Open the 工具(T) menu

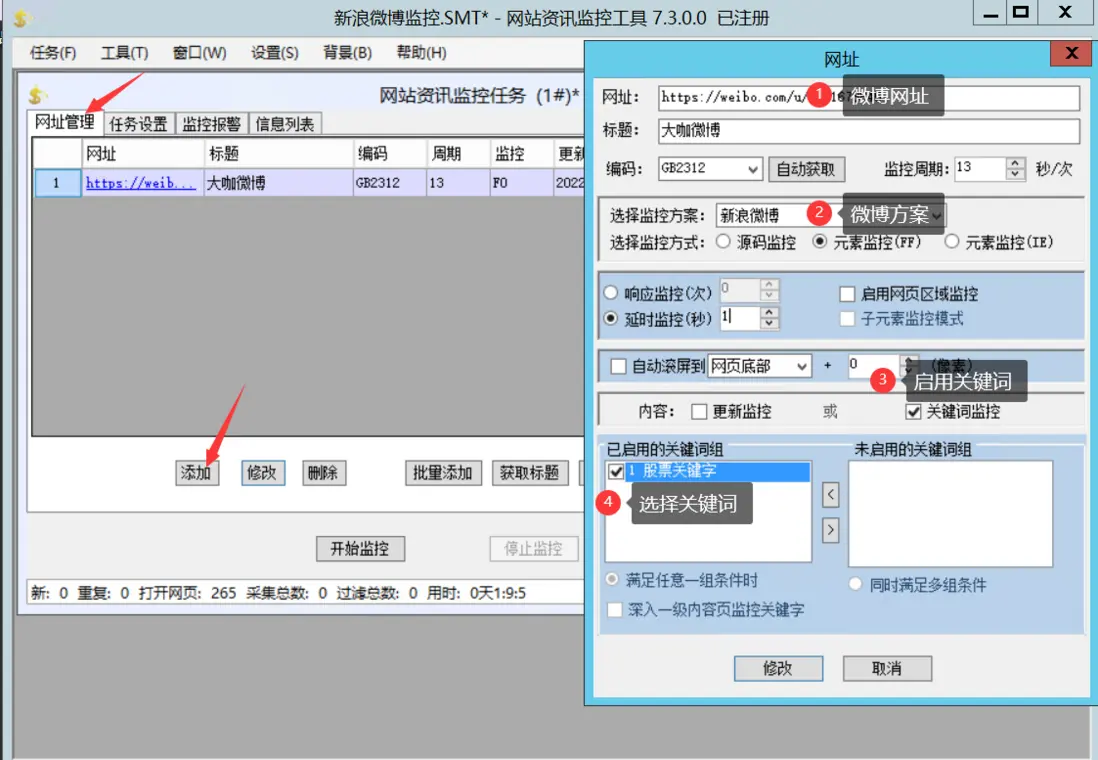(127, 53)
